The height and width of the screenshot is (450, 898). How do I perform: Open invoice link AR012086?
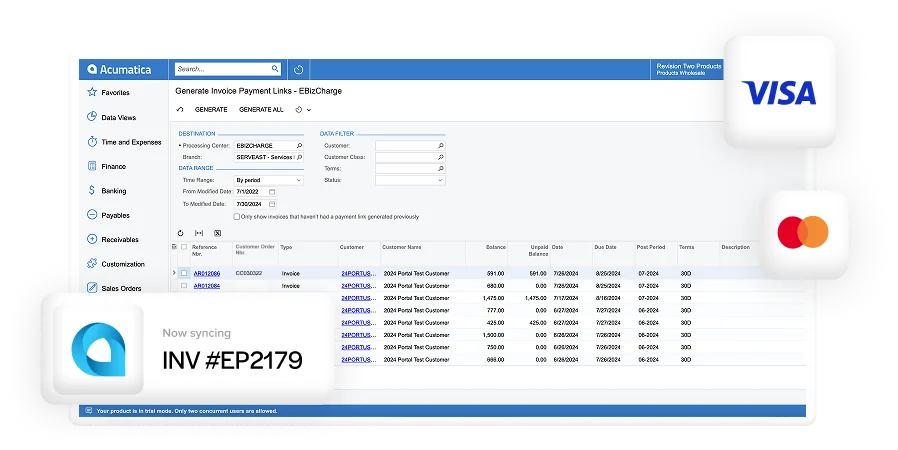coord(207,274)
